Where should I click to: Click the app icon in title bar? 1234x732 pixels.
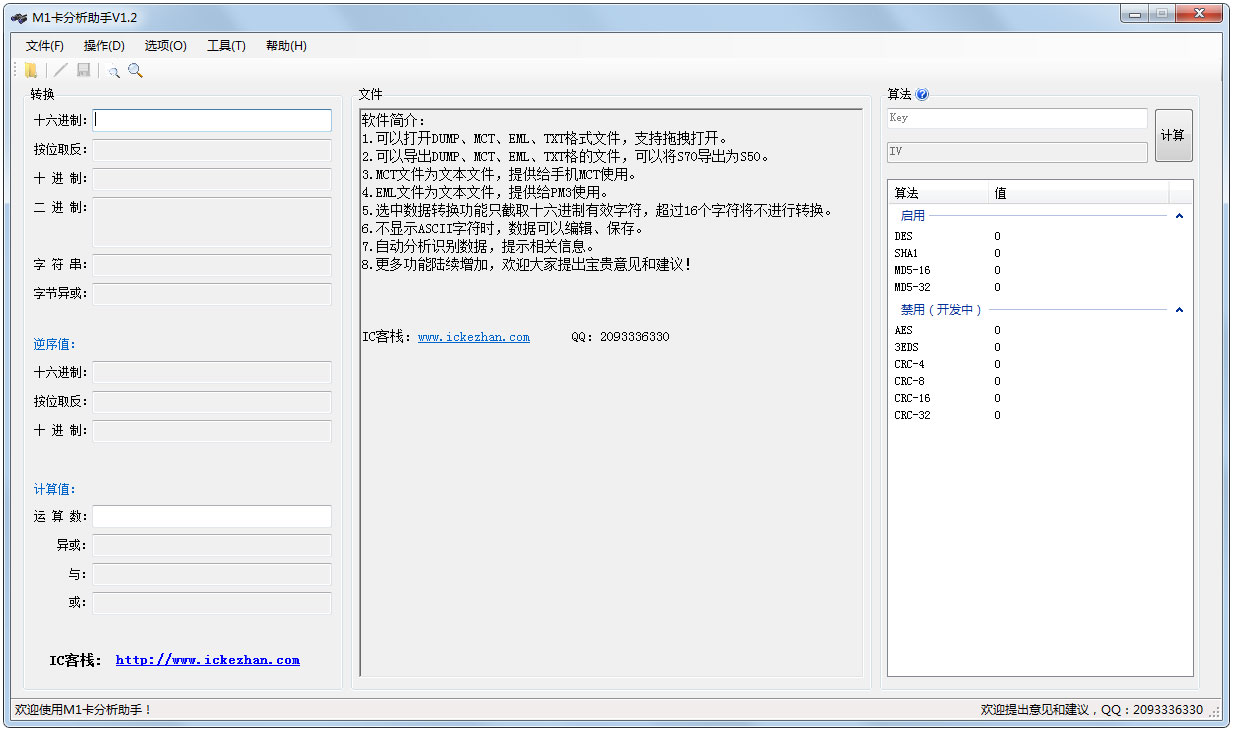click(x=19, y=17)
